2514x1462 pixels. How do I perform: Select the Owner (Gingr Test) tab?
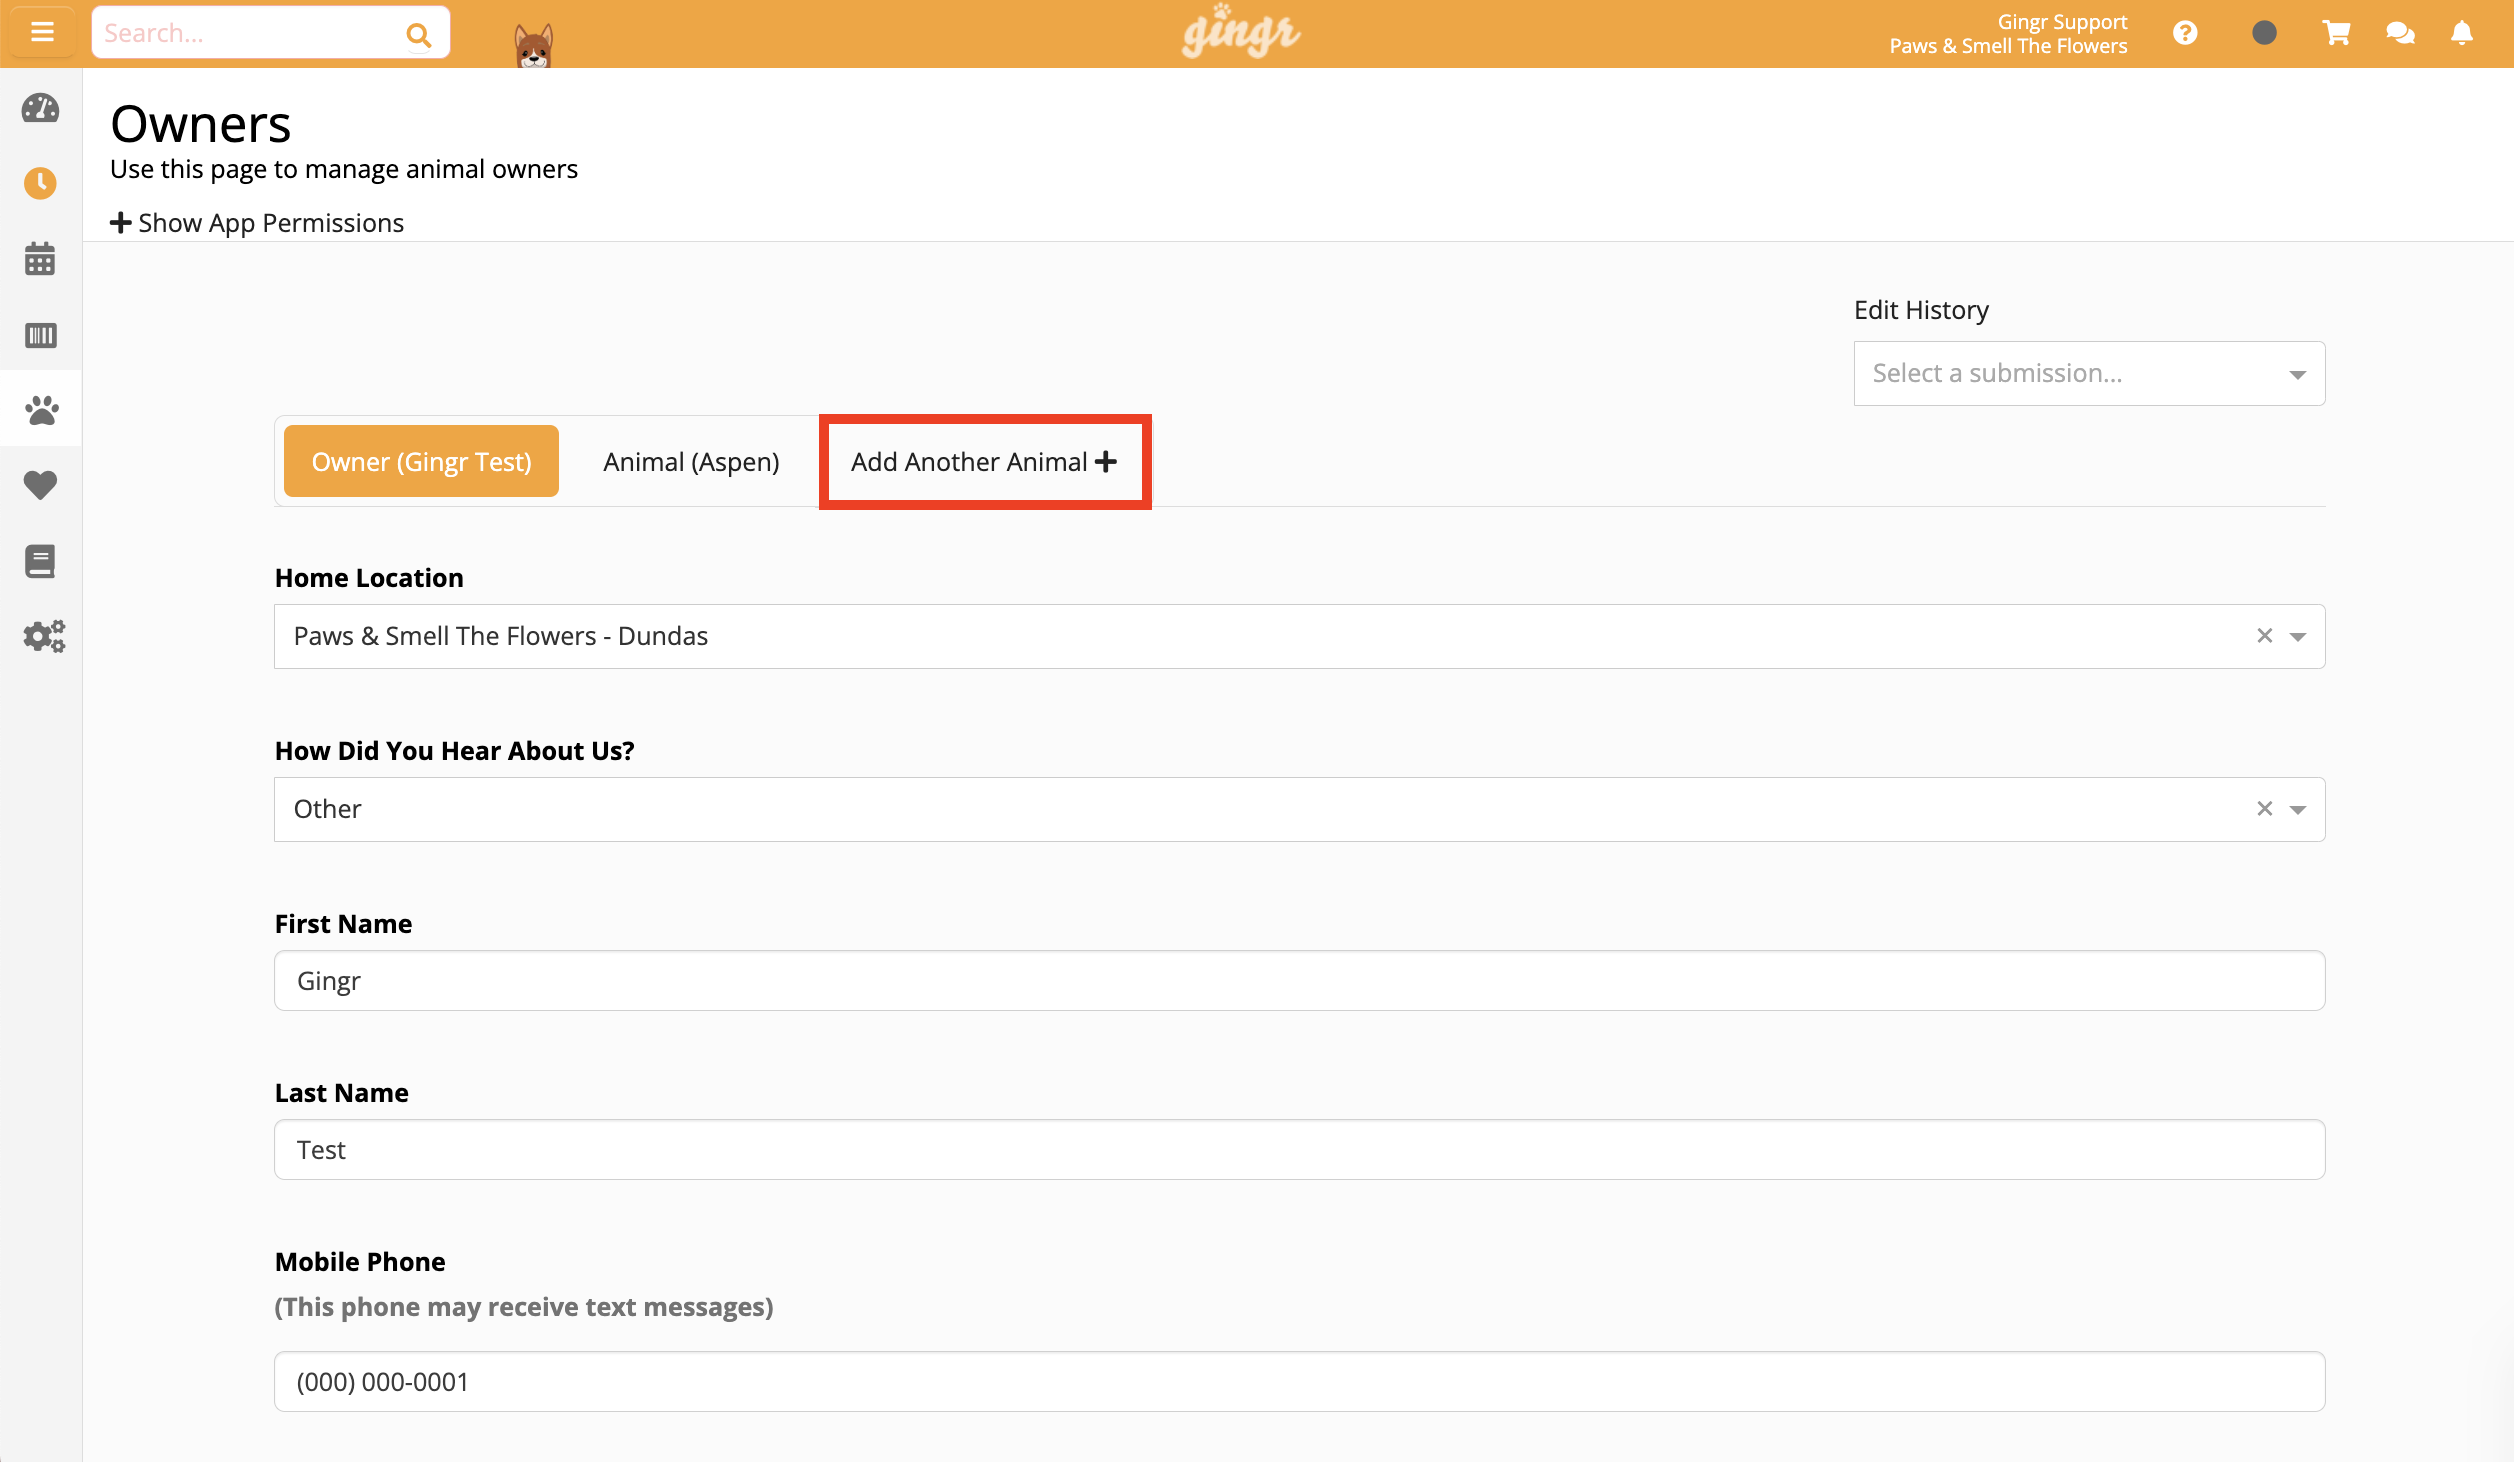pos(421,461)
